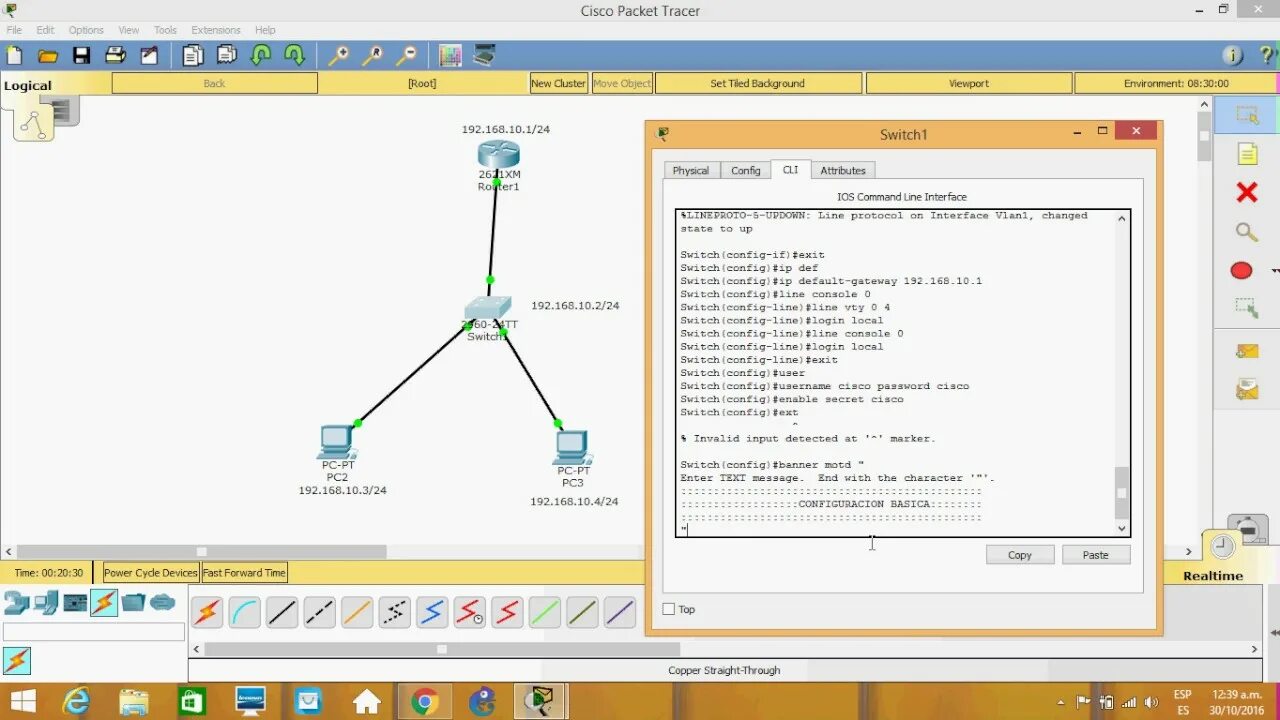Select the Components category icon
The height and width of the screenshot is (720, 1280).
pos(75,602)
